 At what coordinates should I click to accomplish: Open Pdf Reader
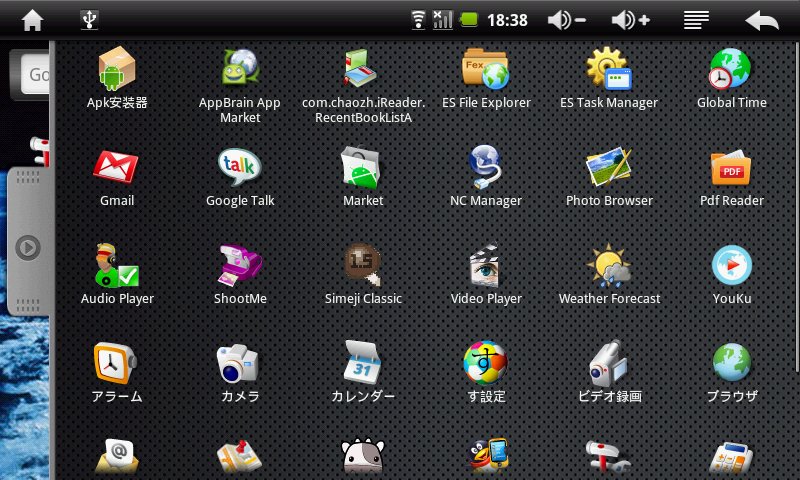(732, 176)
